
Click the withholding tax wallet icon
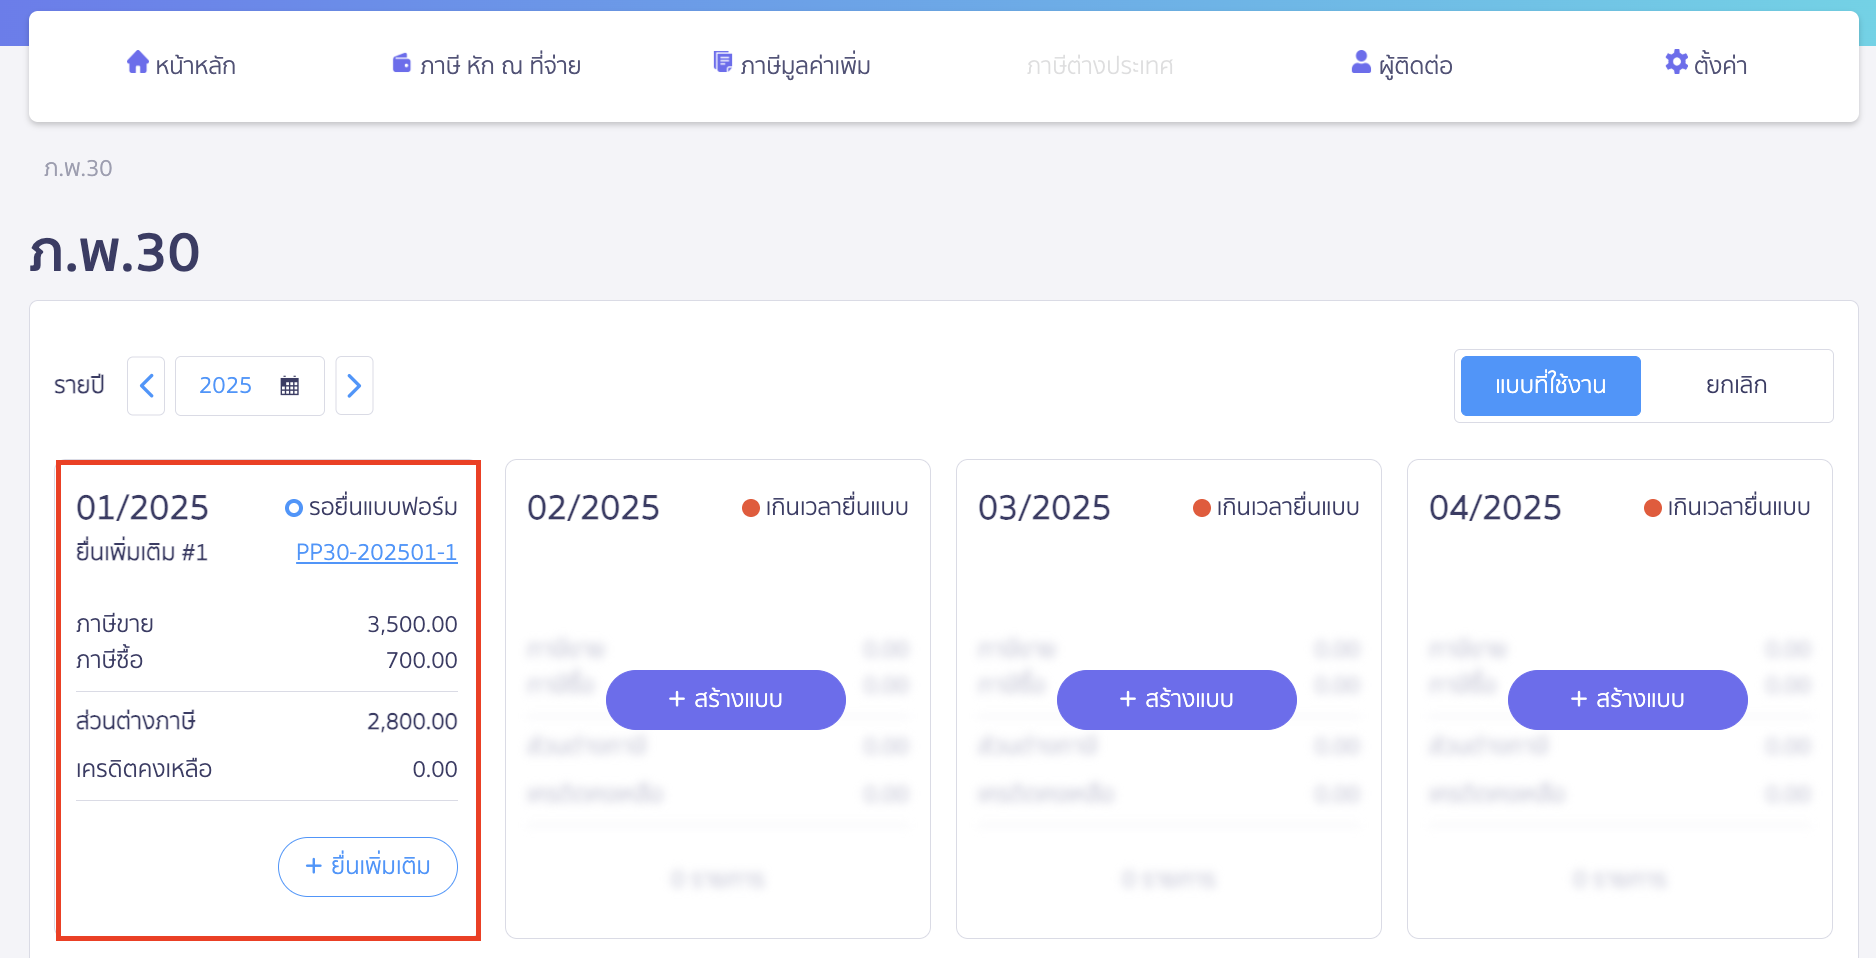tap(401, 64)
